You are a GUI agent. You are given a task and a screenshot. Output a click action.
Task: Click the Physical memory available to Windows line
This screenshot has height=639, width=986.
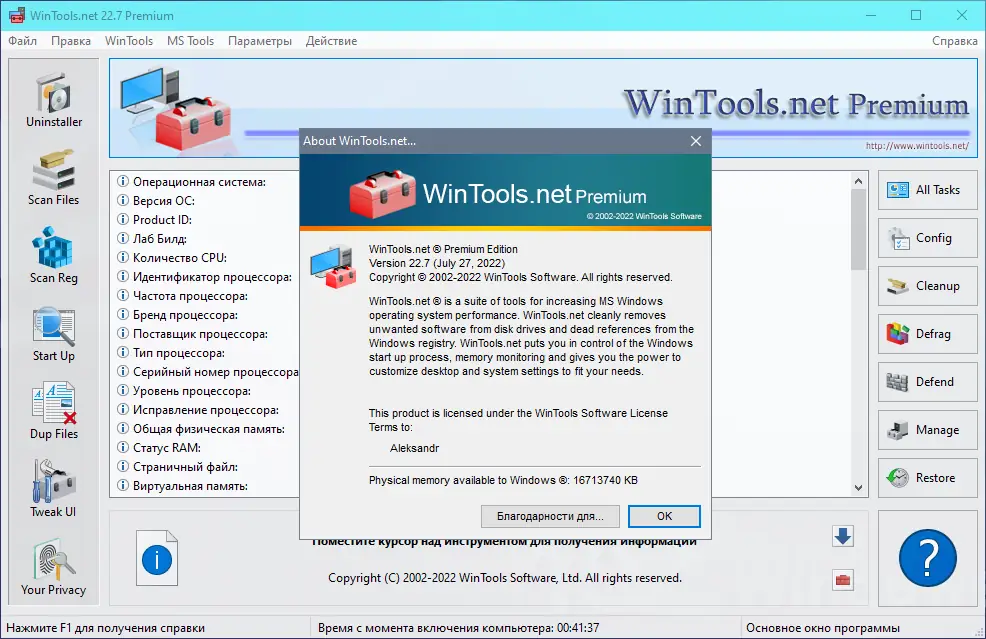click(503, 480)
